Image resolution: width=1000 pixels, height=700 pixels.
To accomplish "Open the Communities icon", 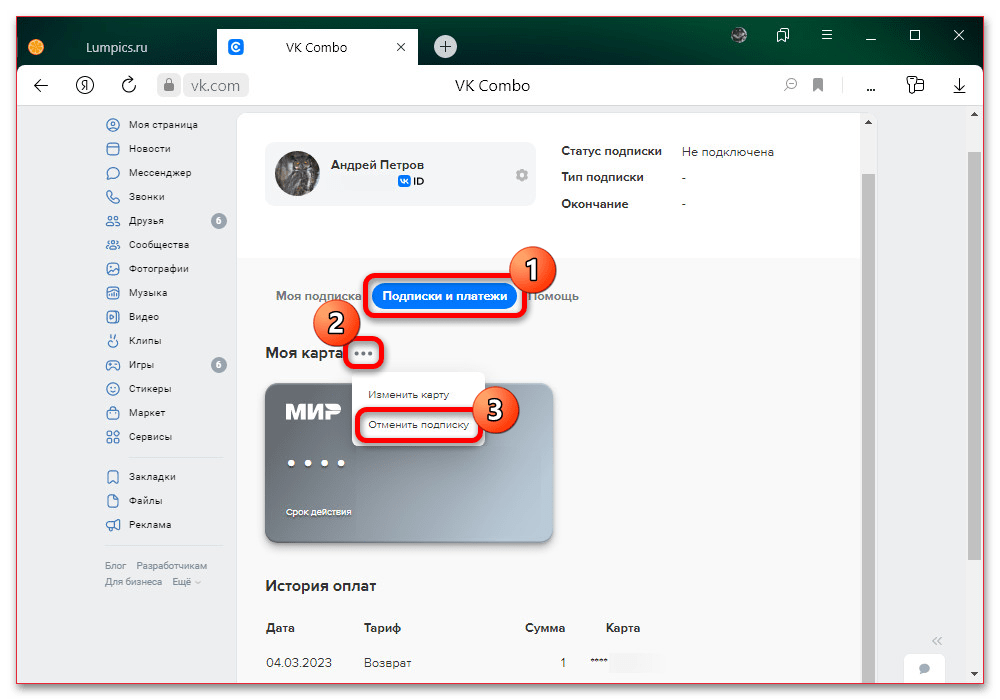I will [113, 245].
